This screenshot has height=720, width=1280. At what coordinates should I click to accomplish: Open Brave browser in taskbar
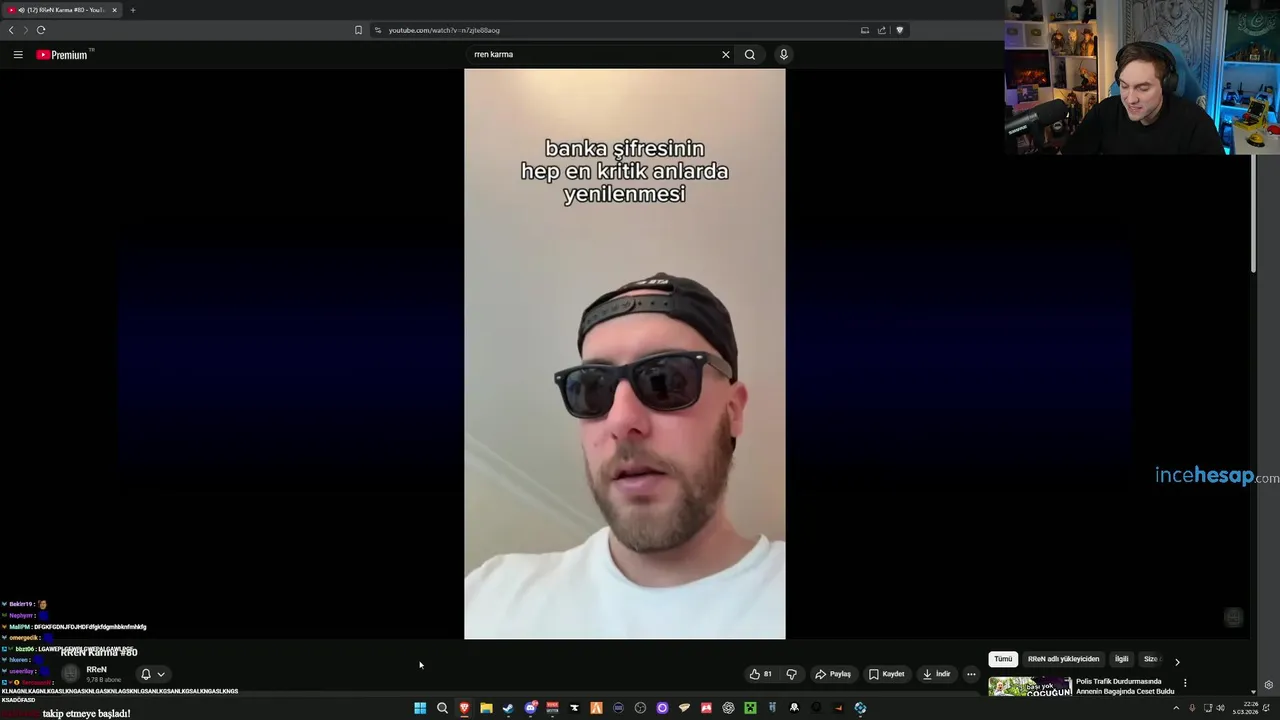(x=464, y=708)
